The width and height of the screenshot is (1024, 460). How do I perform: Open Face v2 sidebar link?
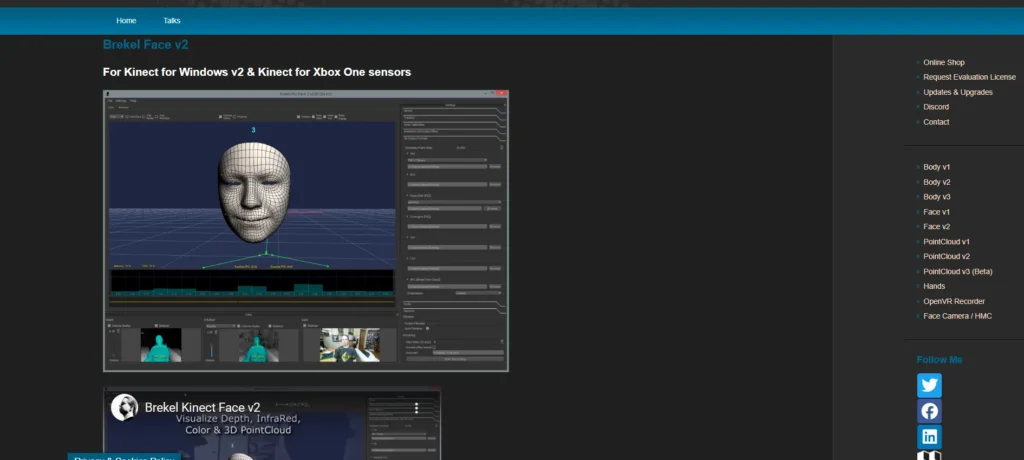point(936,227)
